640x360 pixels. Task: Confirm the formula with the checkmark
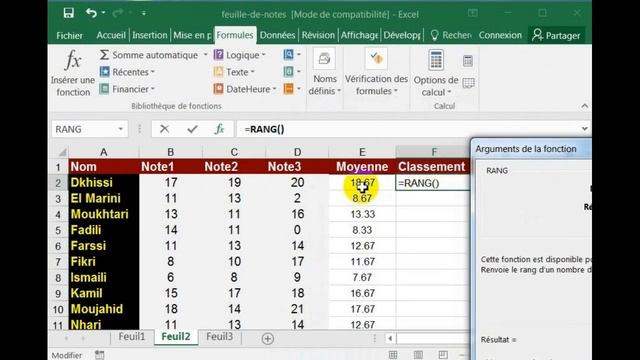click(x=192, y=129)
